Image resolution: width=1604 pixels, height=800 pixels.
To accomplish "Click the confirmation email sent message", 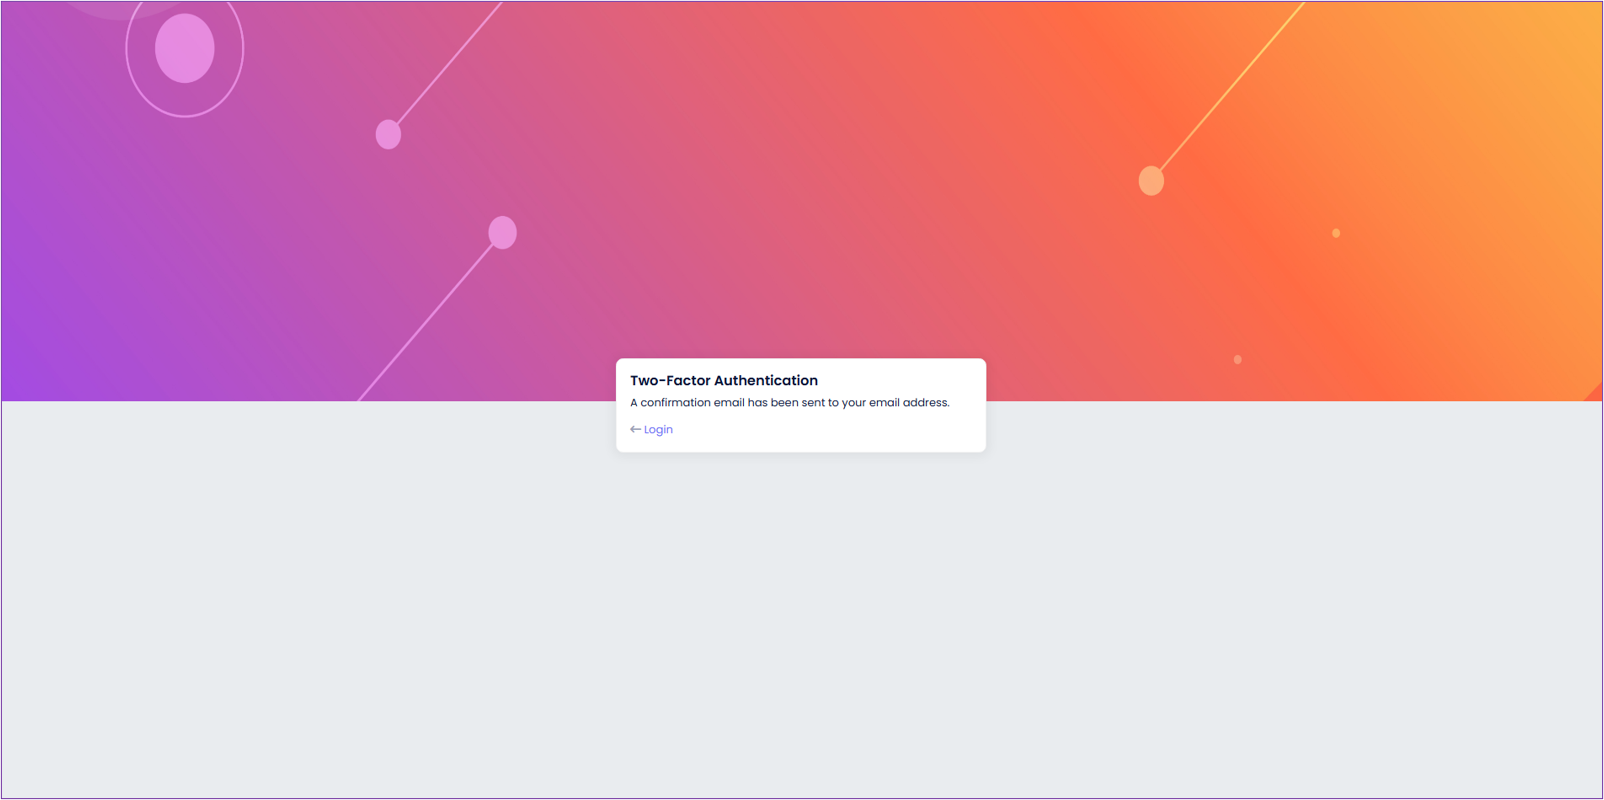I will click(789, 403).
